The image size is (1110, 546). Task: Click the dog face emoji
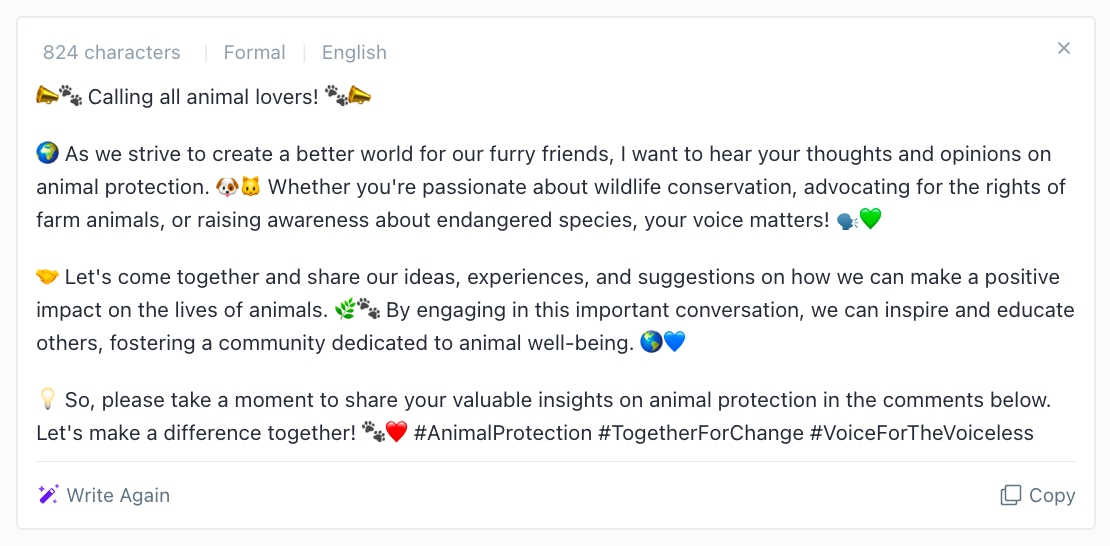pos(227,187)
